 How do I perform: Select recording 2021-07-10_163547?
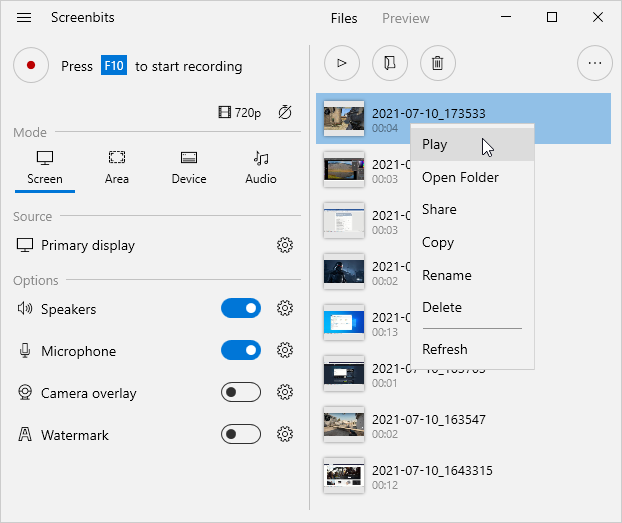463,425
